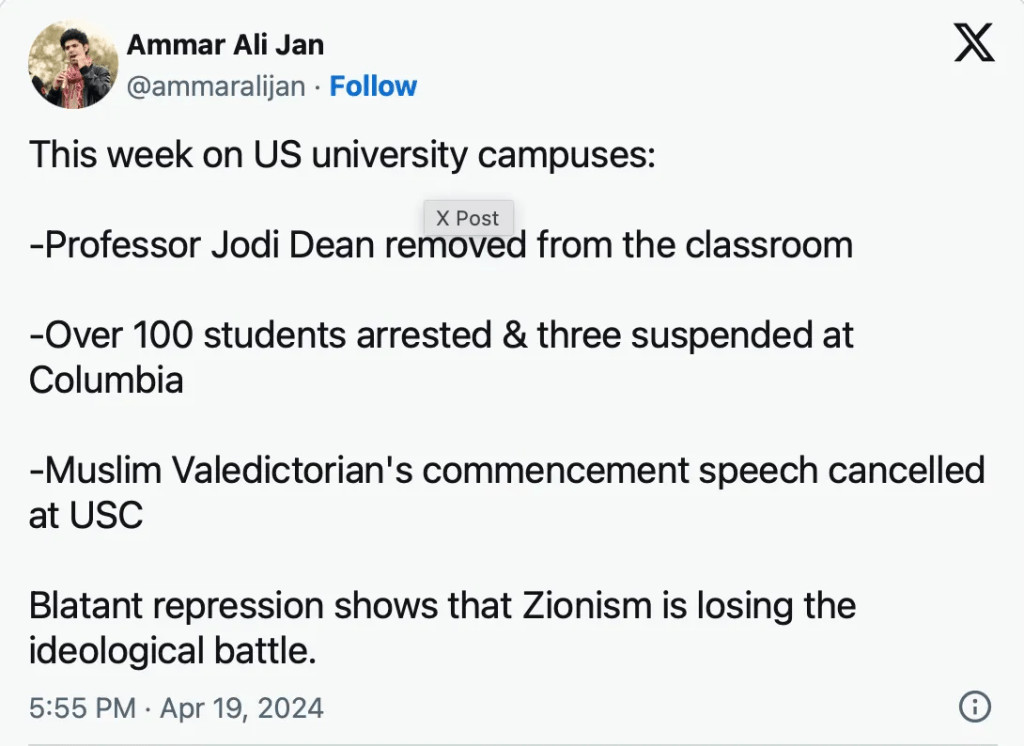Open the @ammaralijan handle link

[x=215, y=87]
